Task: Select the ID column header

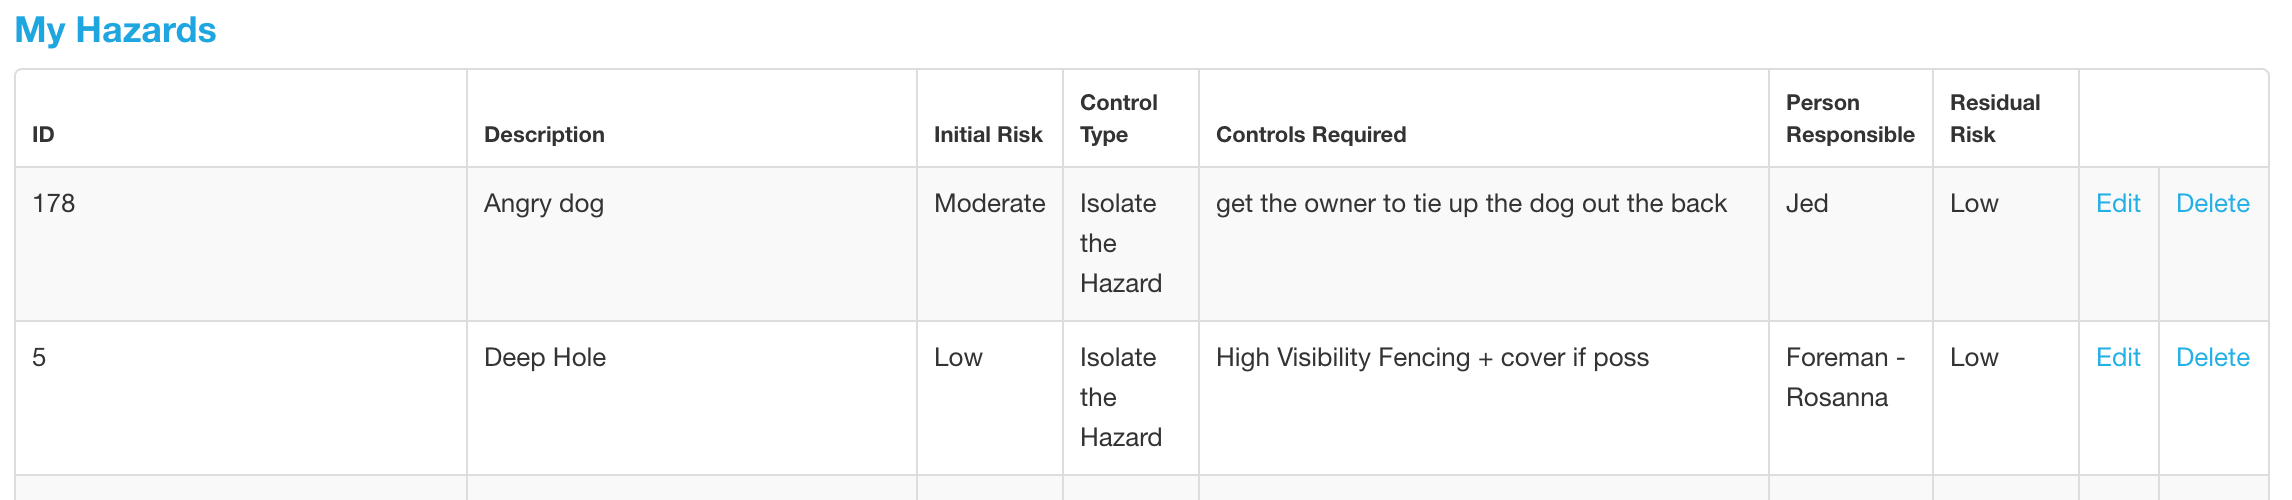Action: pos(43,135)
